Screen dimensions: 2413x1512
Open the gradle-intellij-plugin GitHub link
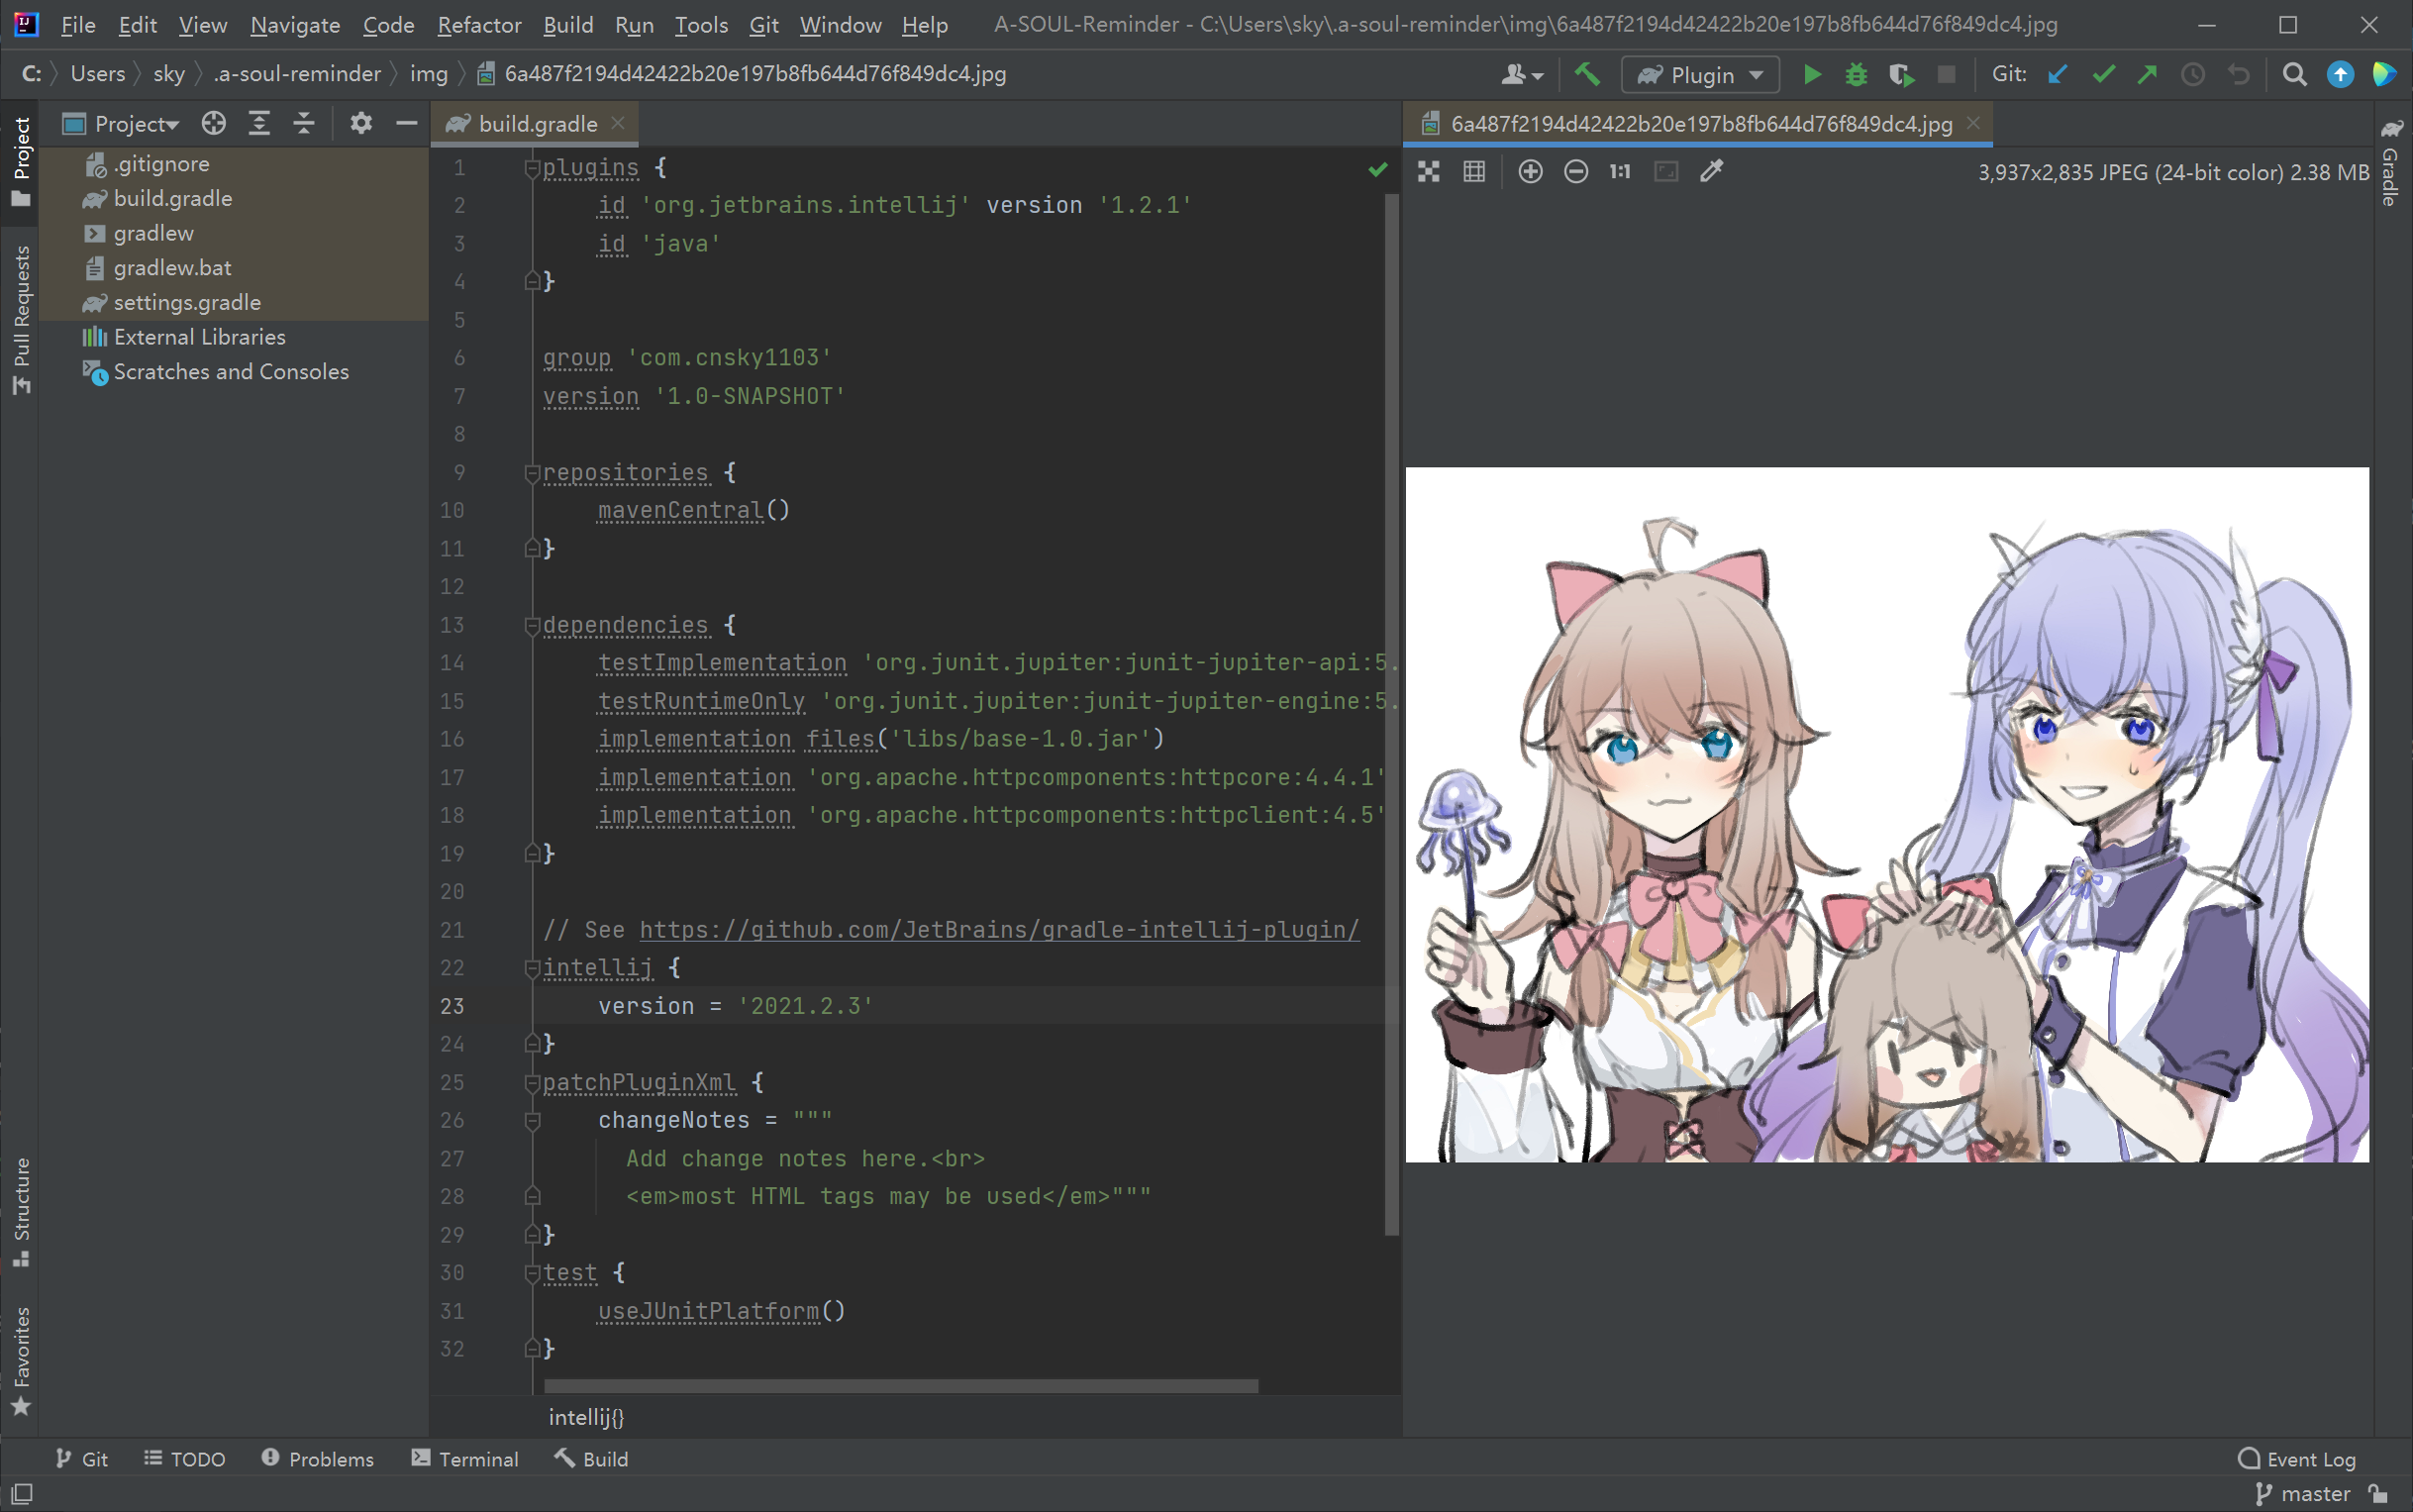998,930
